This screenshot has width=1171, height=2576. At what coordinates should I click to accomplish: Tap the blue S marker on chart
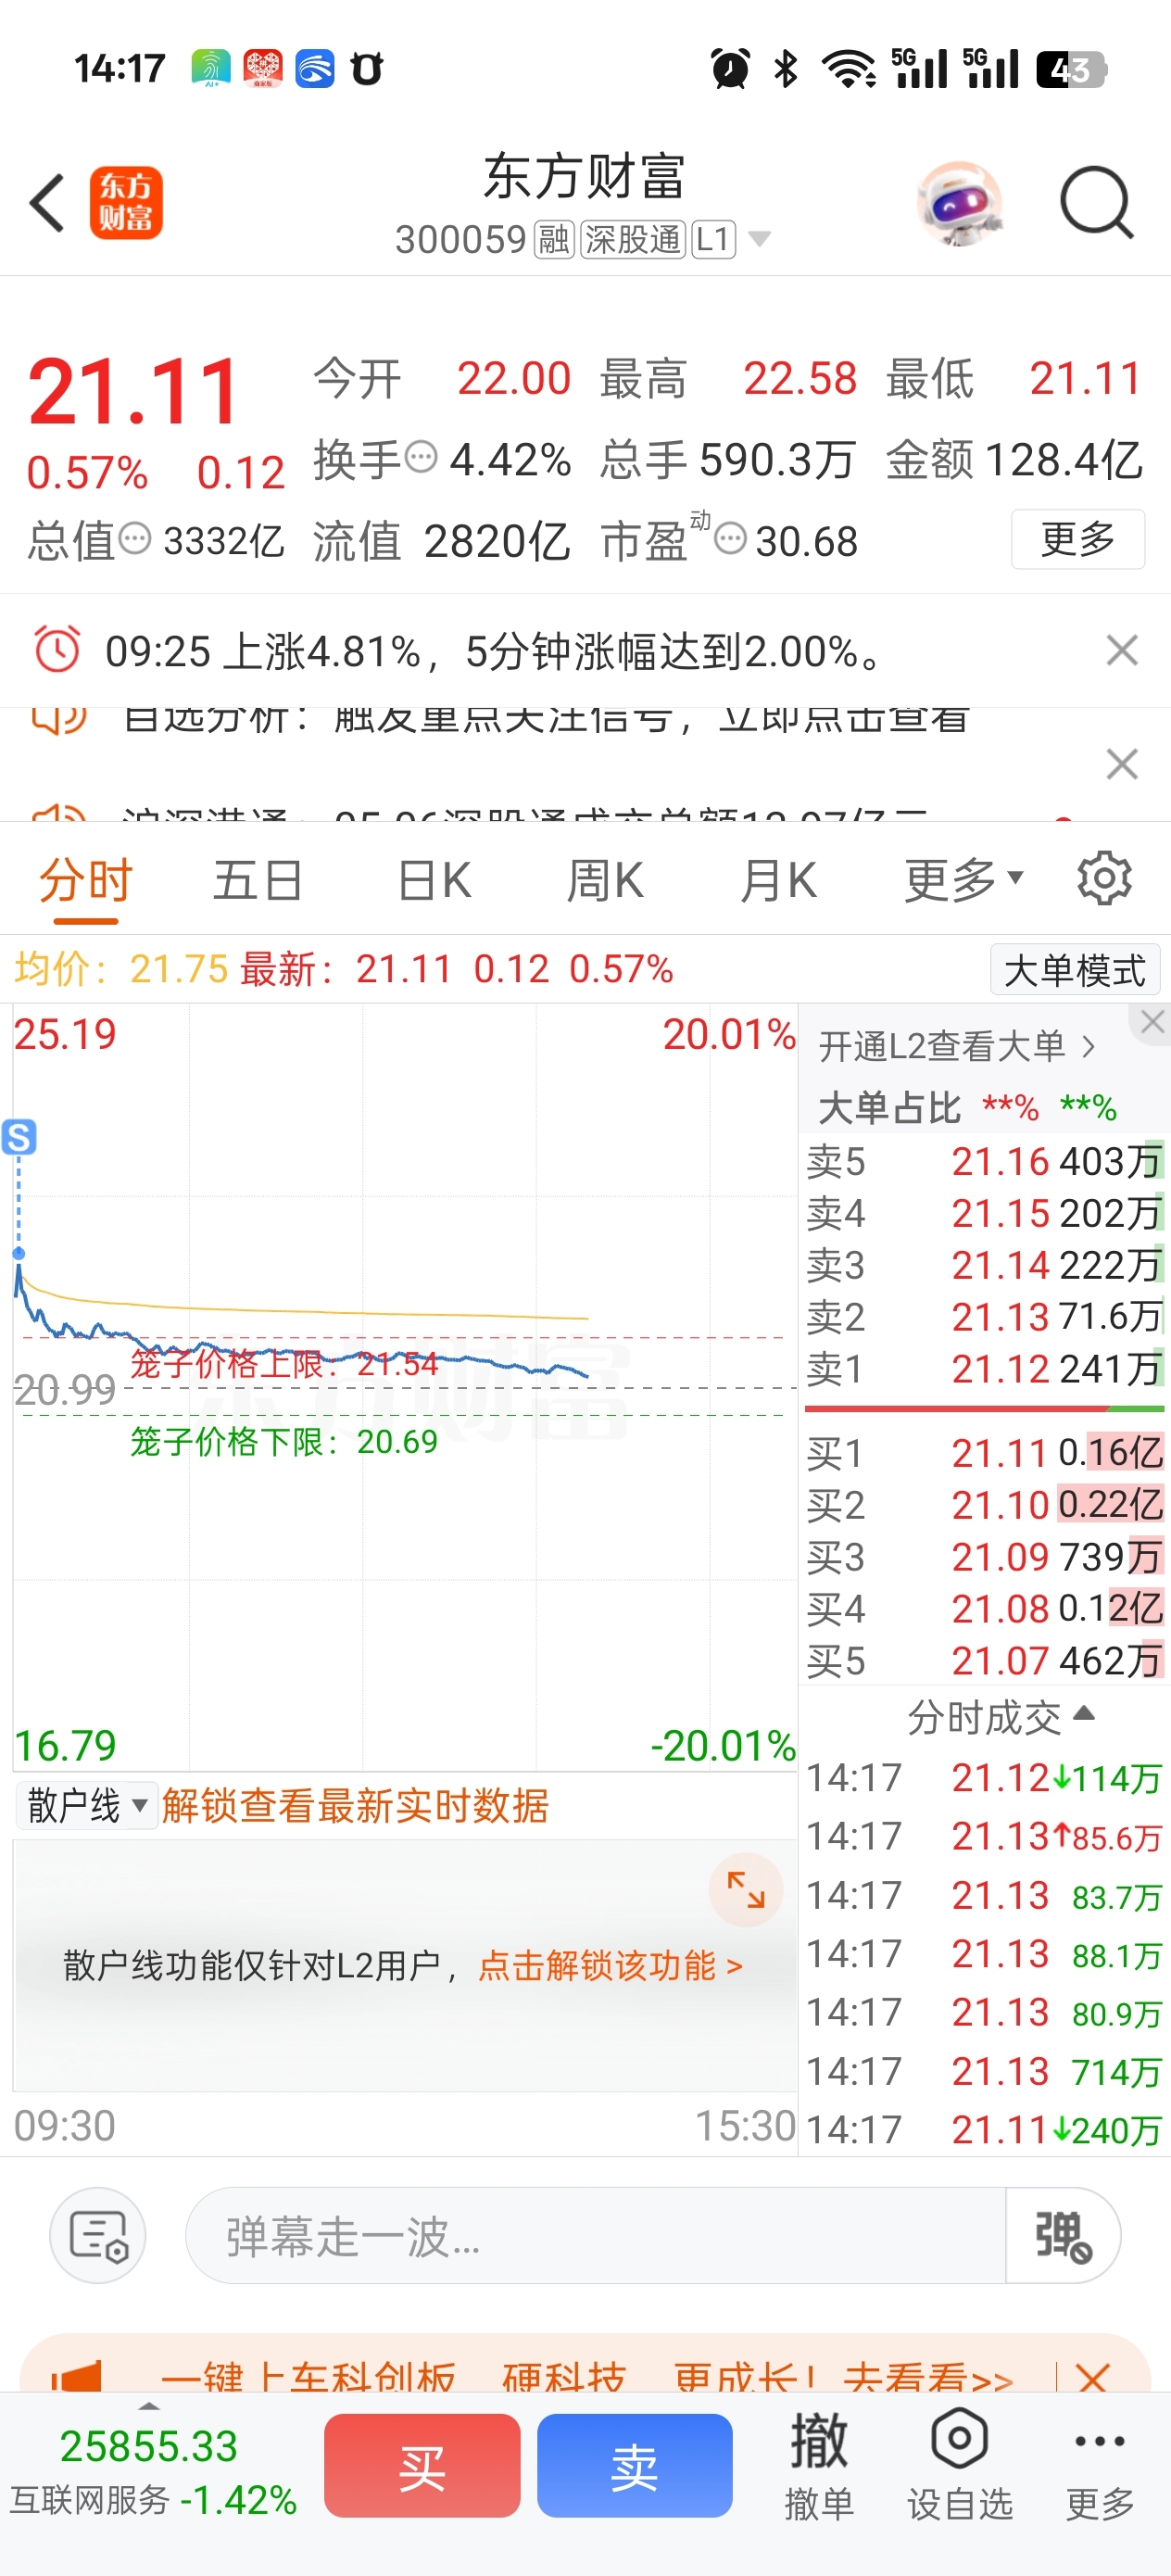tap(19, 1137)
